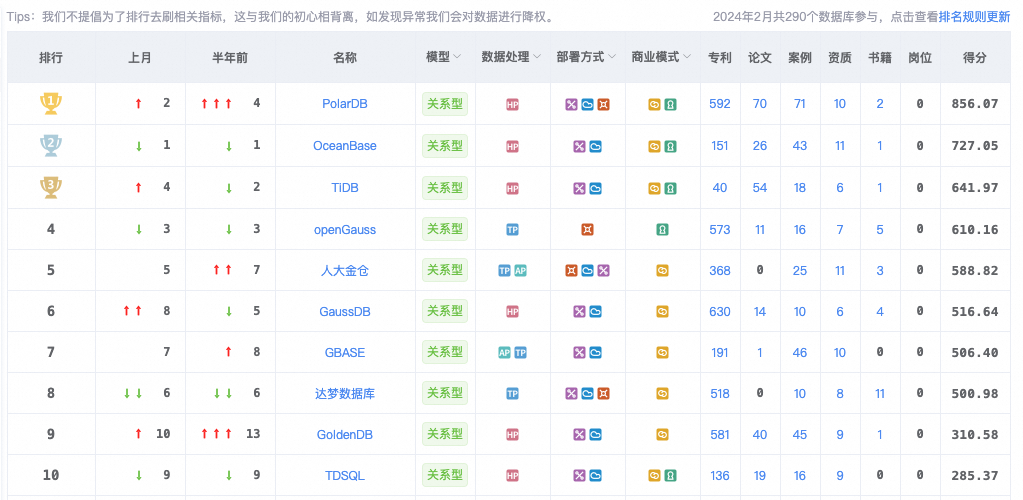Click the orange deployment icon in the openGauss row
The width and height of the screenshot is (1023, 500).
pos(587,230)
